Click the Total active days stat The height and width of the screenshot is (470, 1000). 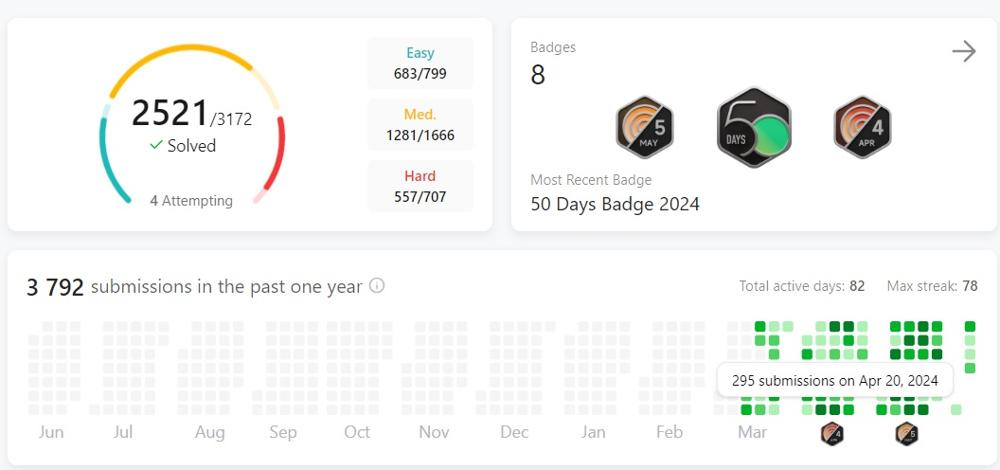coord(802,286)
